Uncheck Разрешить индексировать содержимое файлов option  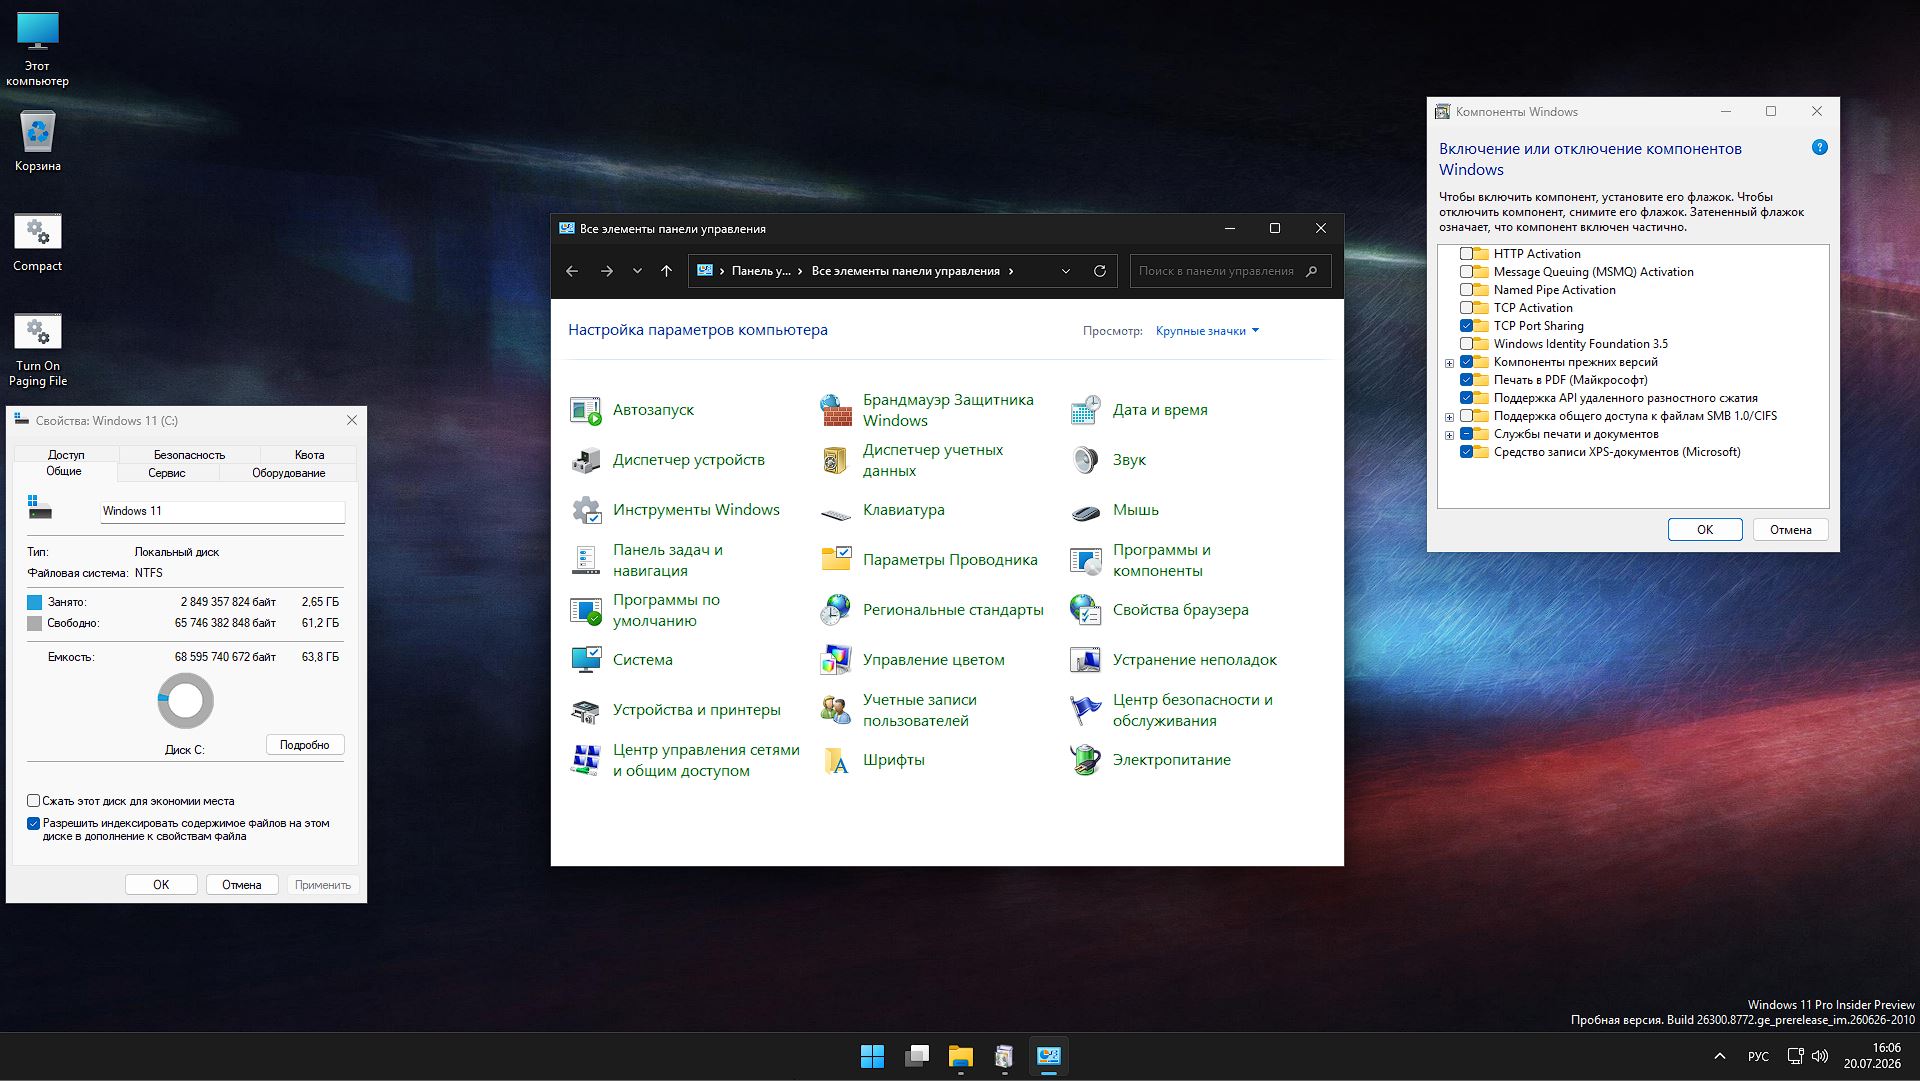point(33,824)
